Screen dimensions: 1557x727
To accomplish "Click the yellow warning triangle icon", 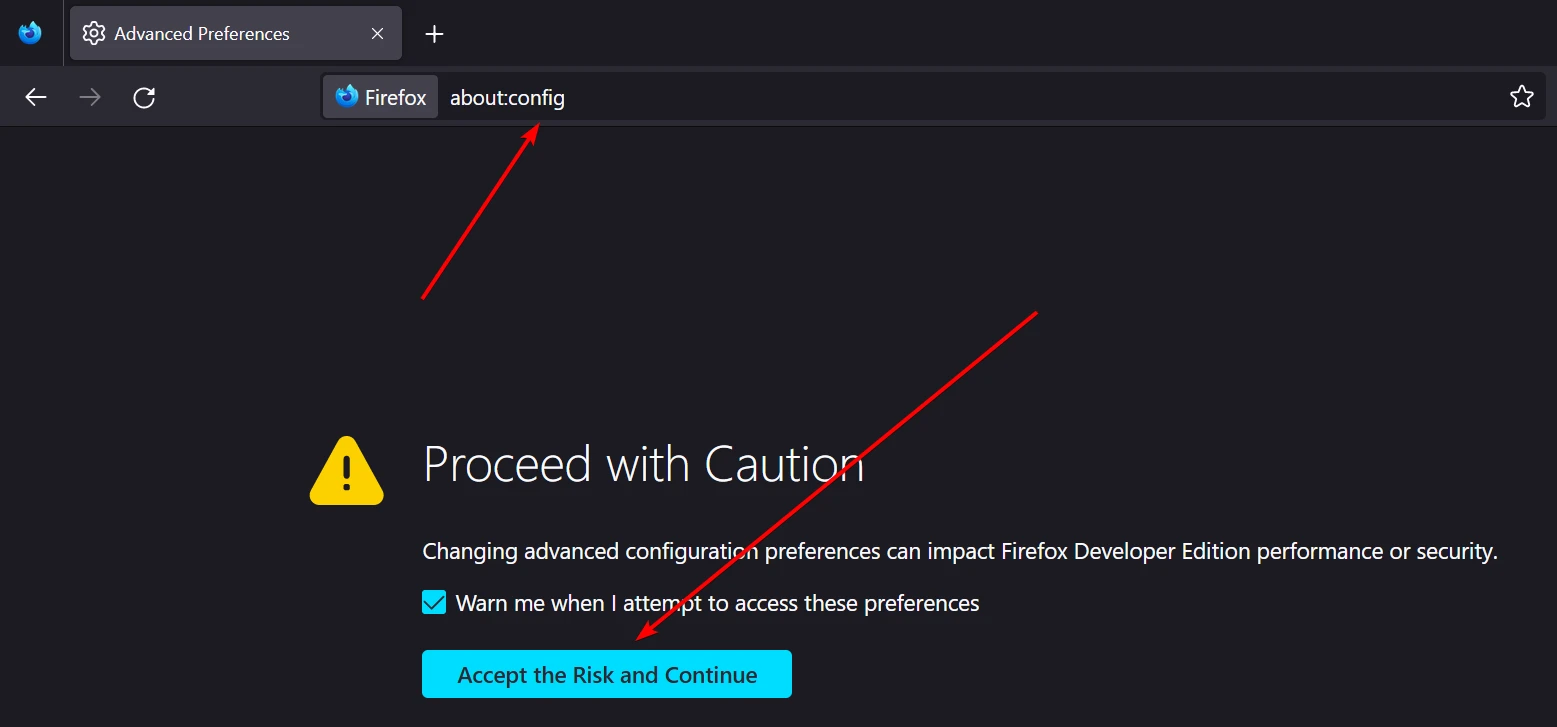I will click(x=347, y=470).
